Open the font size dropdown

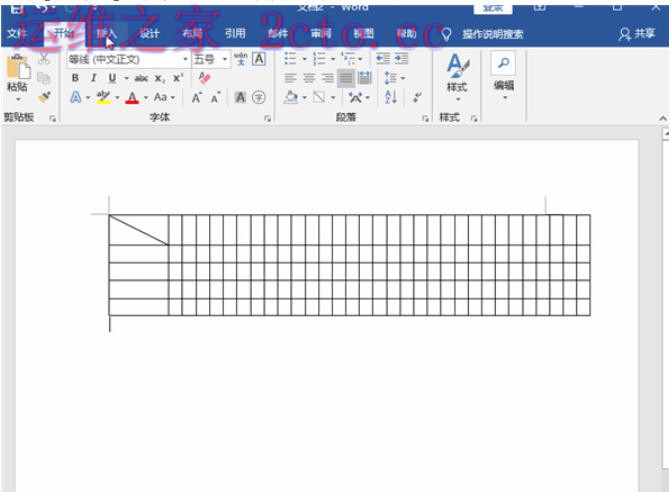coord(225,59)
